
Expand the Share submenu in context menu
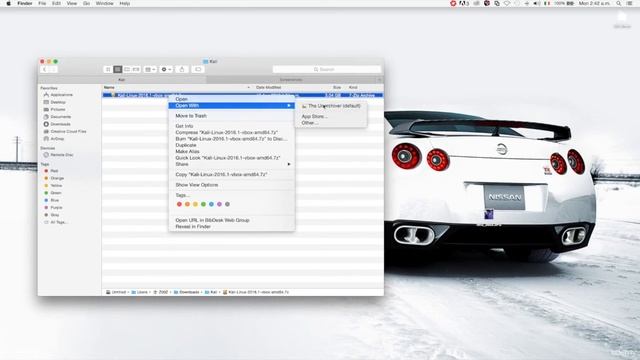(x=231, y=164)
